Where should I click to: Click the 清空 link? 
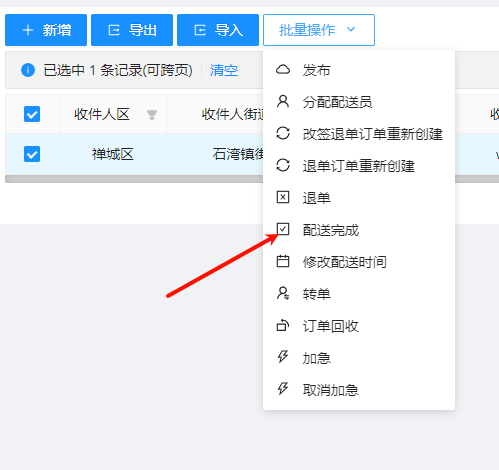click(224, 70)
